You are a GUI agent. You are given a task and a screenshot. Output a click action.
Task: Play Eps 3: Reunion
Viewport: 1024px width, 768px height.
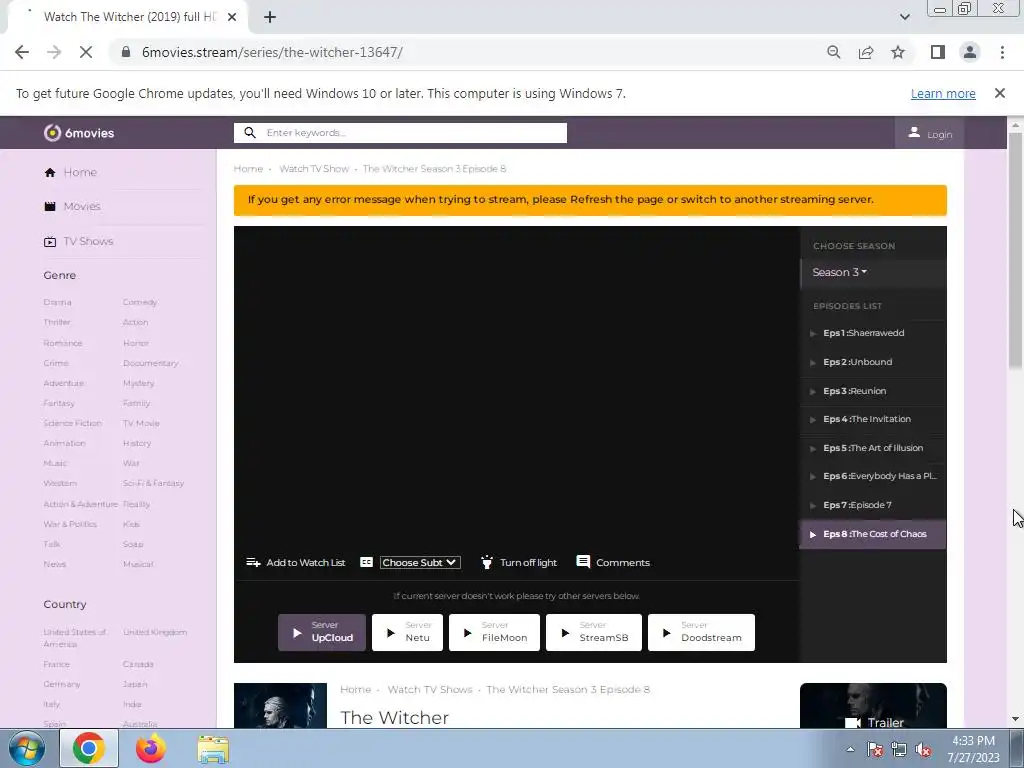click(873, 391)
